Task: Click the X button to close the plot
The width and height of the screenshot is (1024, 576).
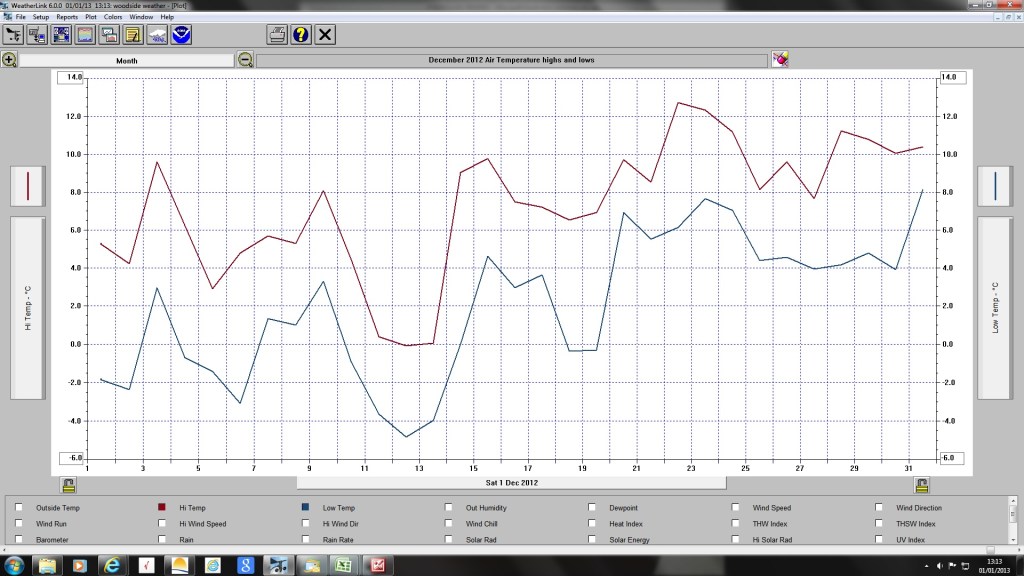Action: [326, 34]
